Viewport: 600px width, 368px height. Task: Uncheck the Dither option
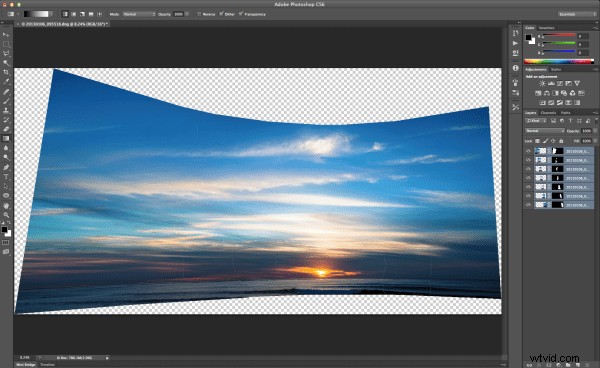(x=221, y=14)
